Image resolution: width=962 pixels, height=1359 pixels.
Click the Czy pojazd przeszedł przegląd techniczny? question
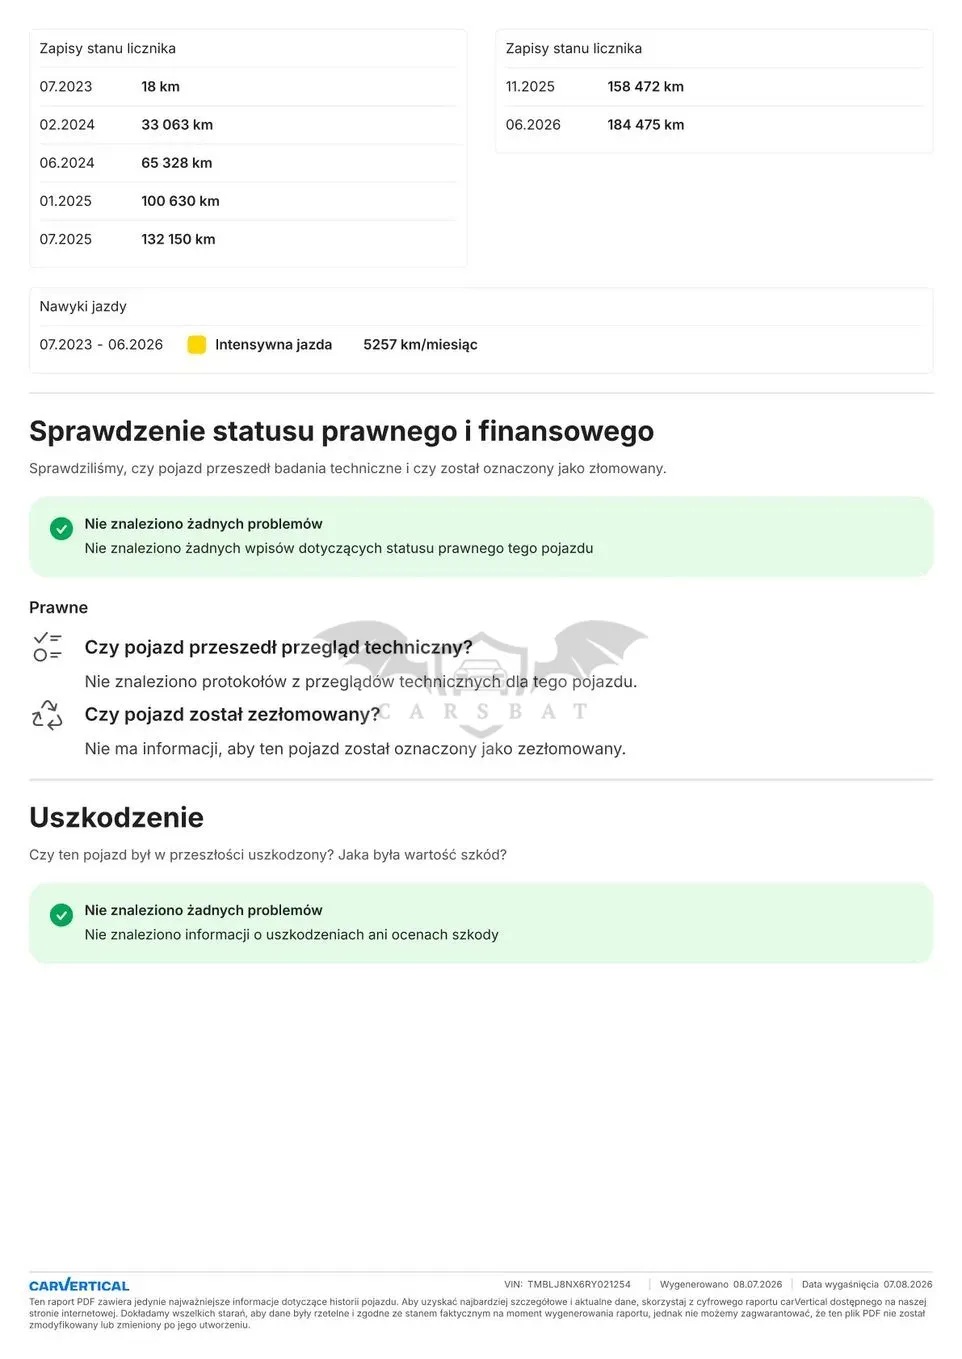(278, 647)
